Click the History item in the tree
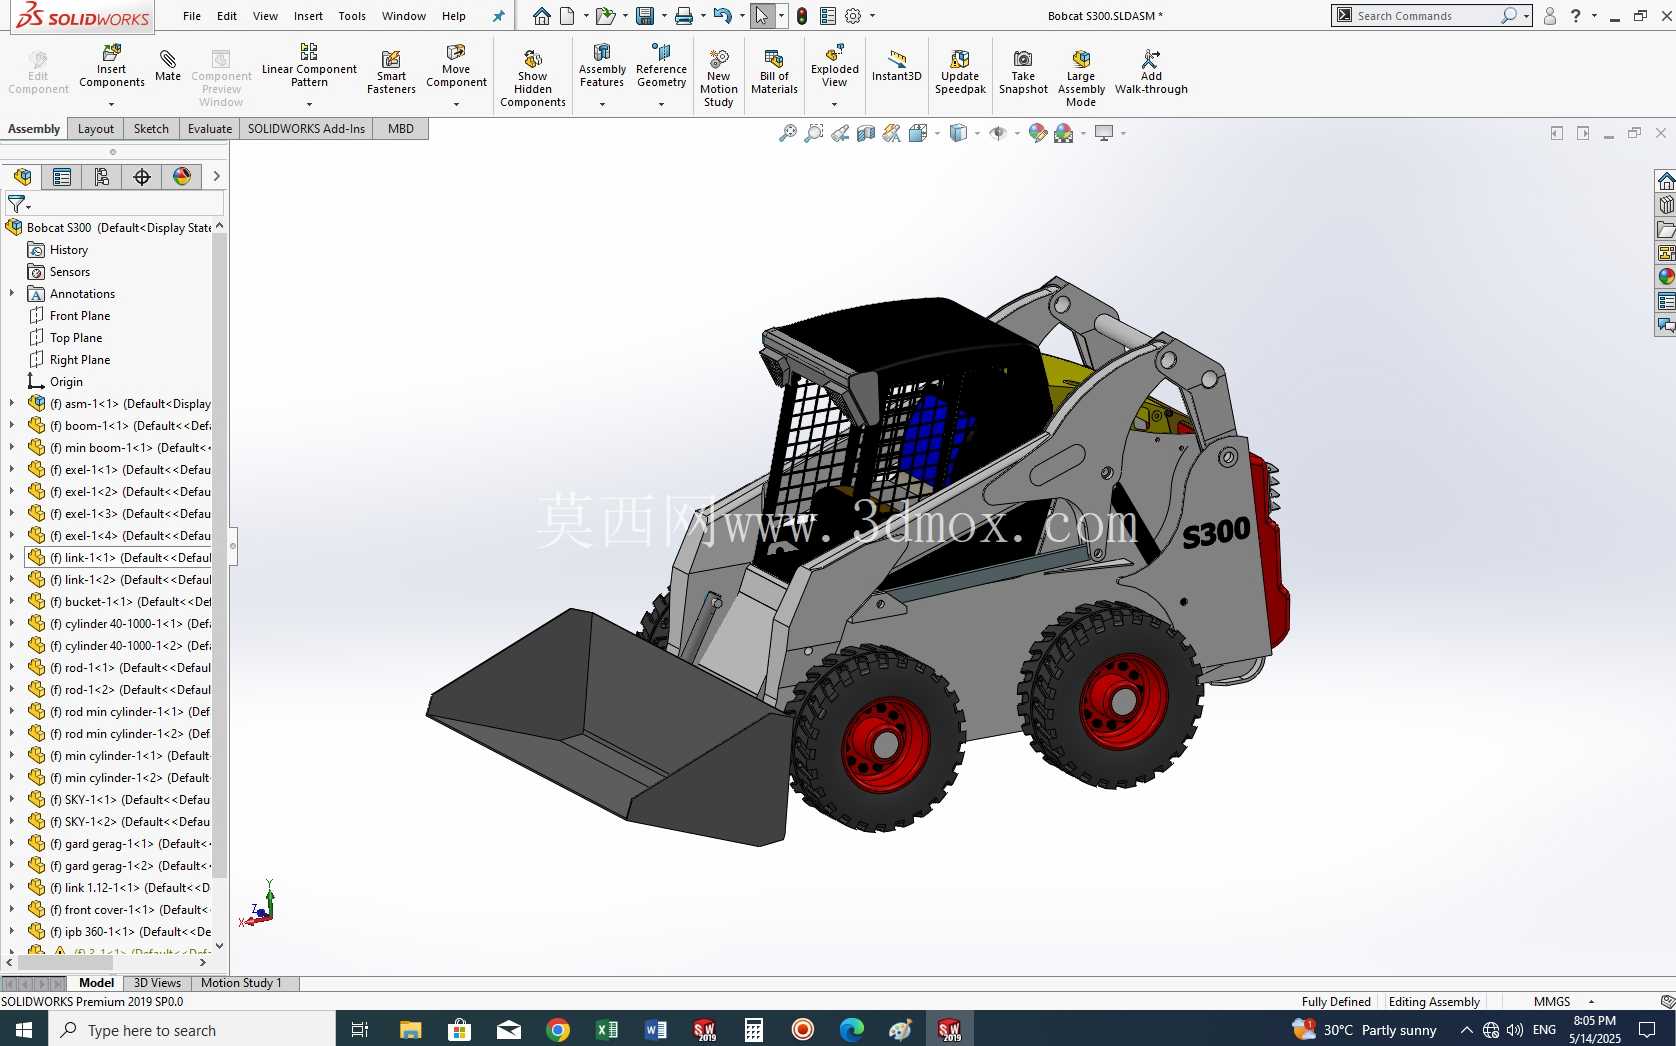This screenshot has width=1676, height=1046. point(69,250)
